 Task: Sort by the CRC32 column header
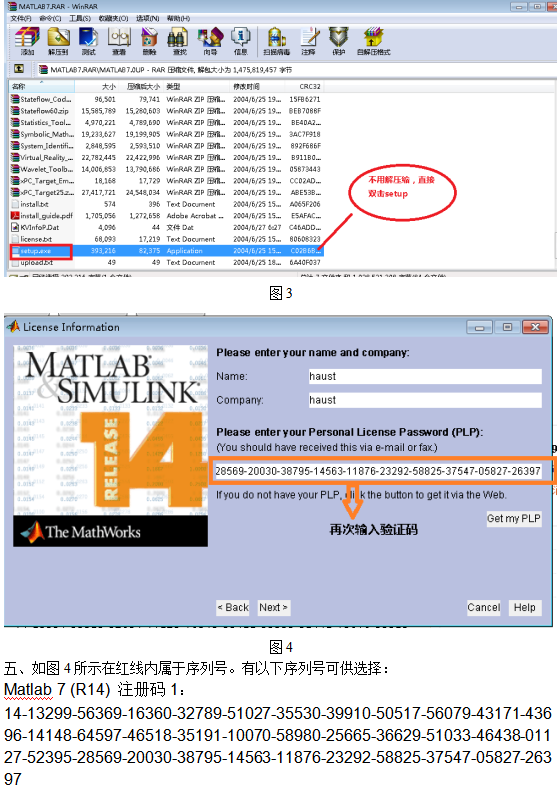pos(305,86)
